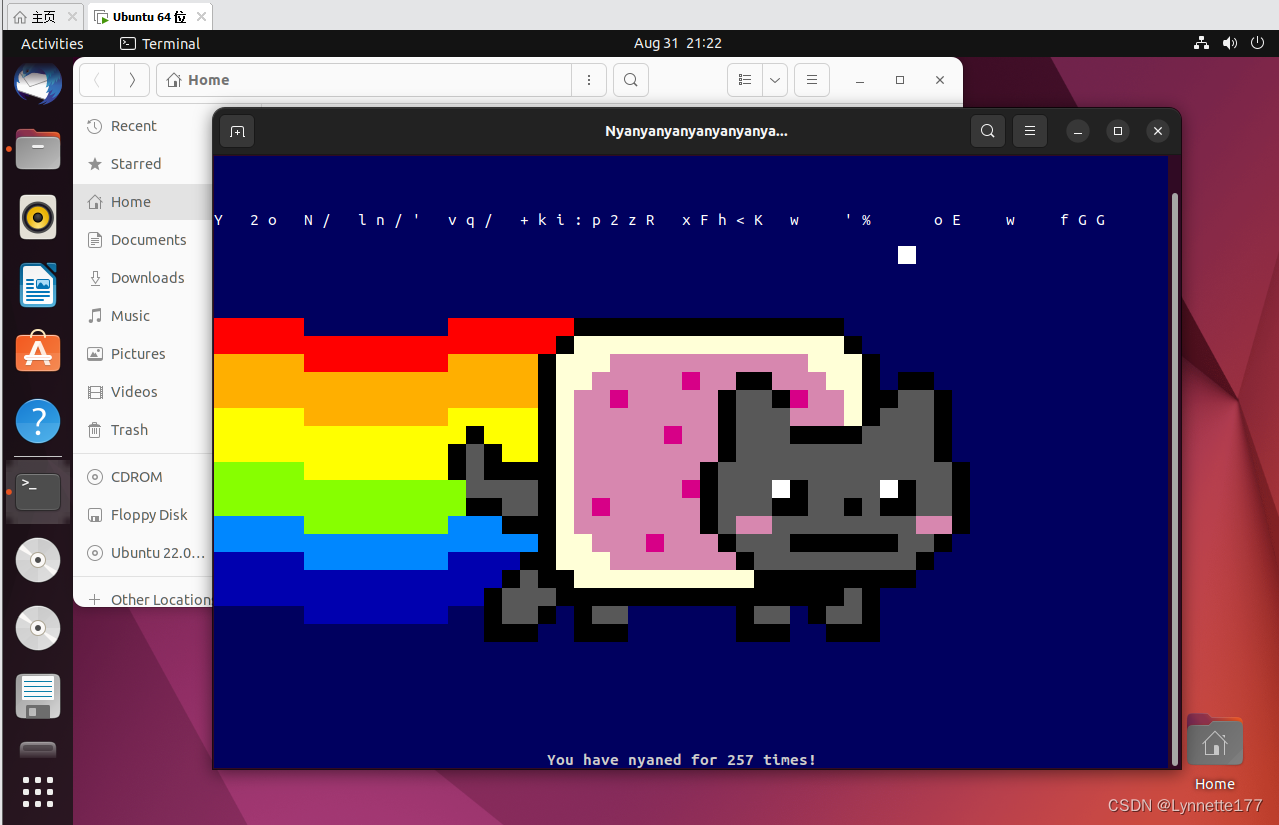The width and height of the screenshot is (1279, 825).
Task: Open Ubuntu Software from the dock
Action: [37, 352]
